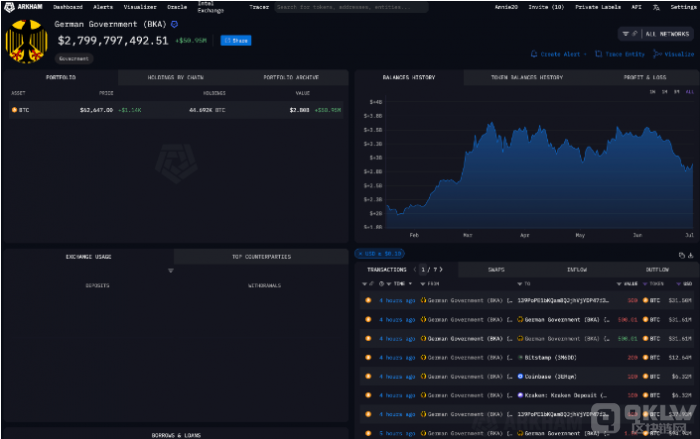
Task: Open the language translate icon in the top bar
Action: coord(656,7)
